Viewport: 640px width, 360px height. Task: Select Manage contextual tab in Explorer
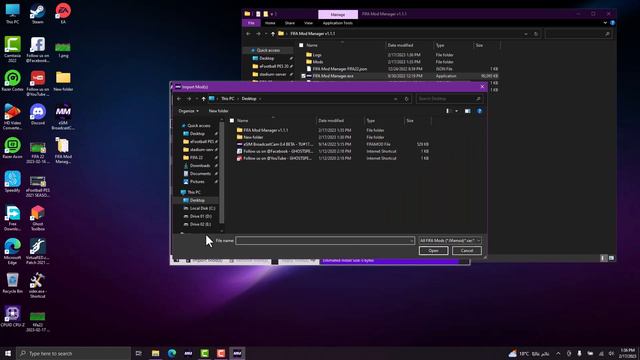click(338, 14)
